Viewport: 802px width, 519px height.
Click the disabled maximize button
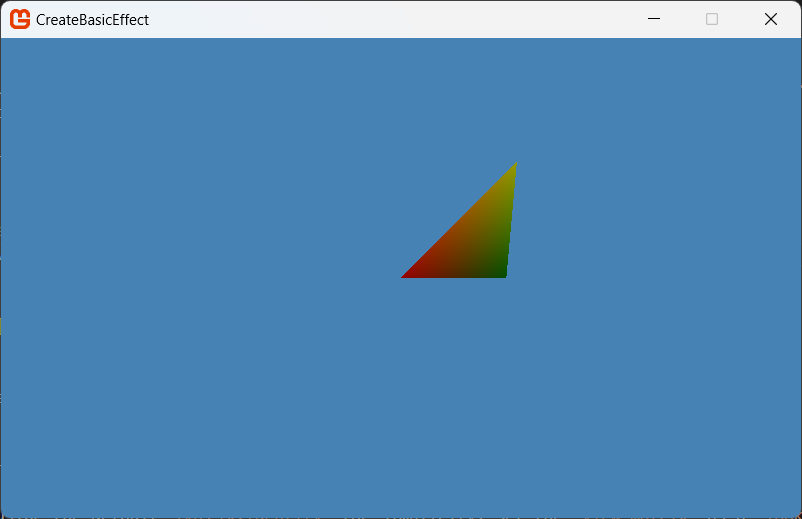point(711,19)
